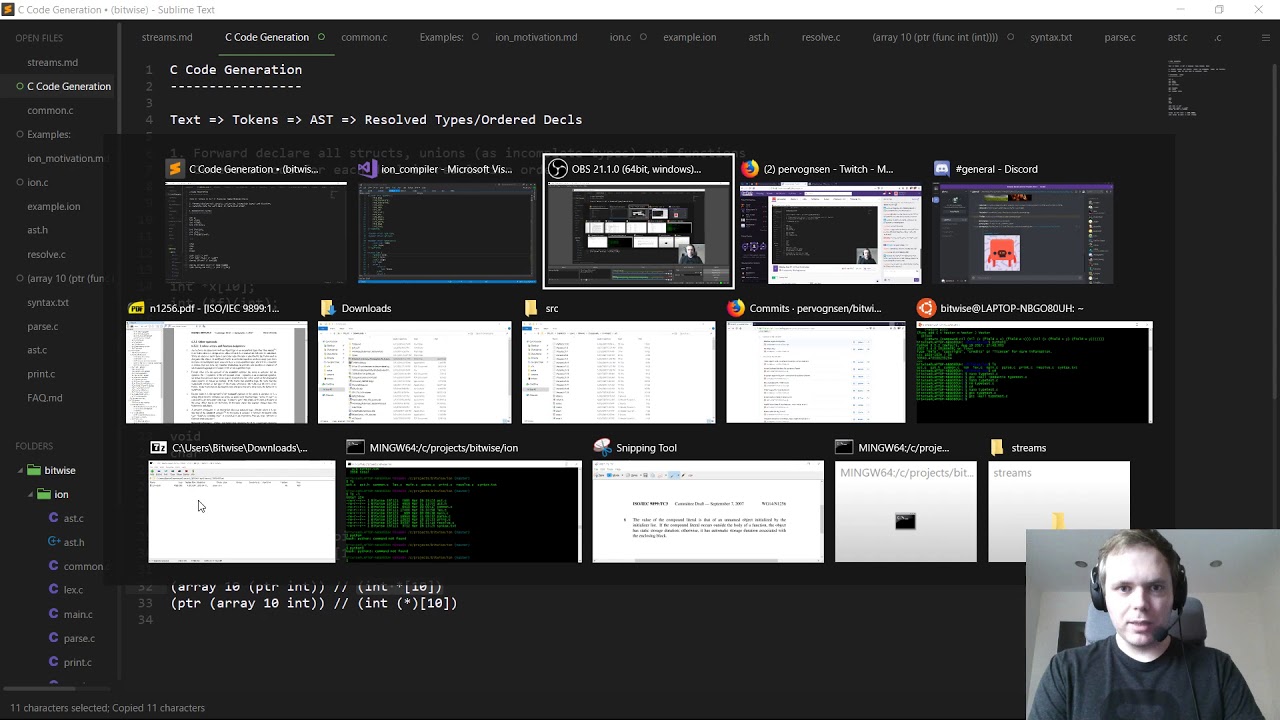Click Ubuntu icon beside bitwise@LAPTOP title

coord(926,308)
